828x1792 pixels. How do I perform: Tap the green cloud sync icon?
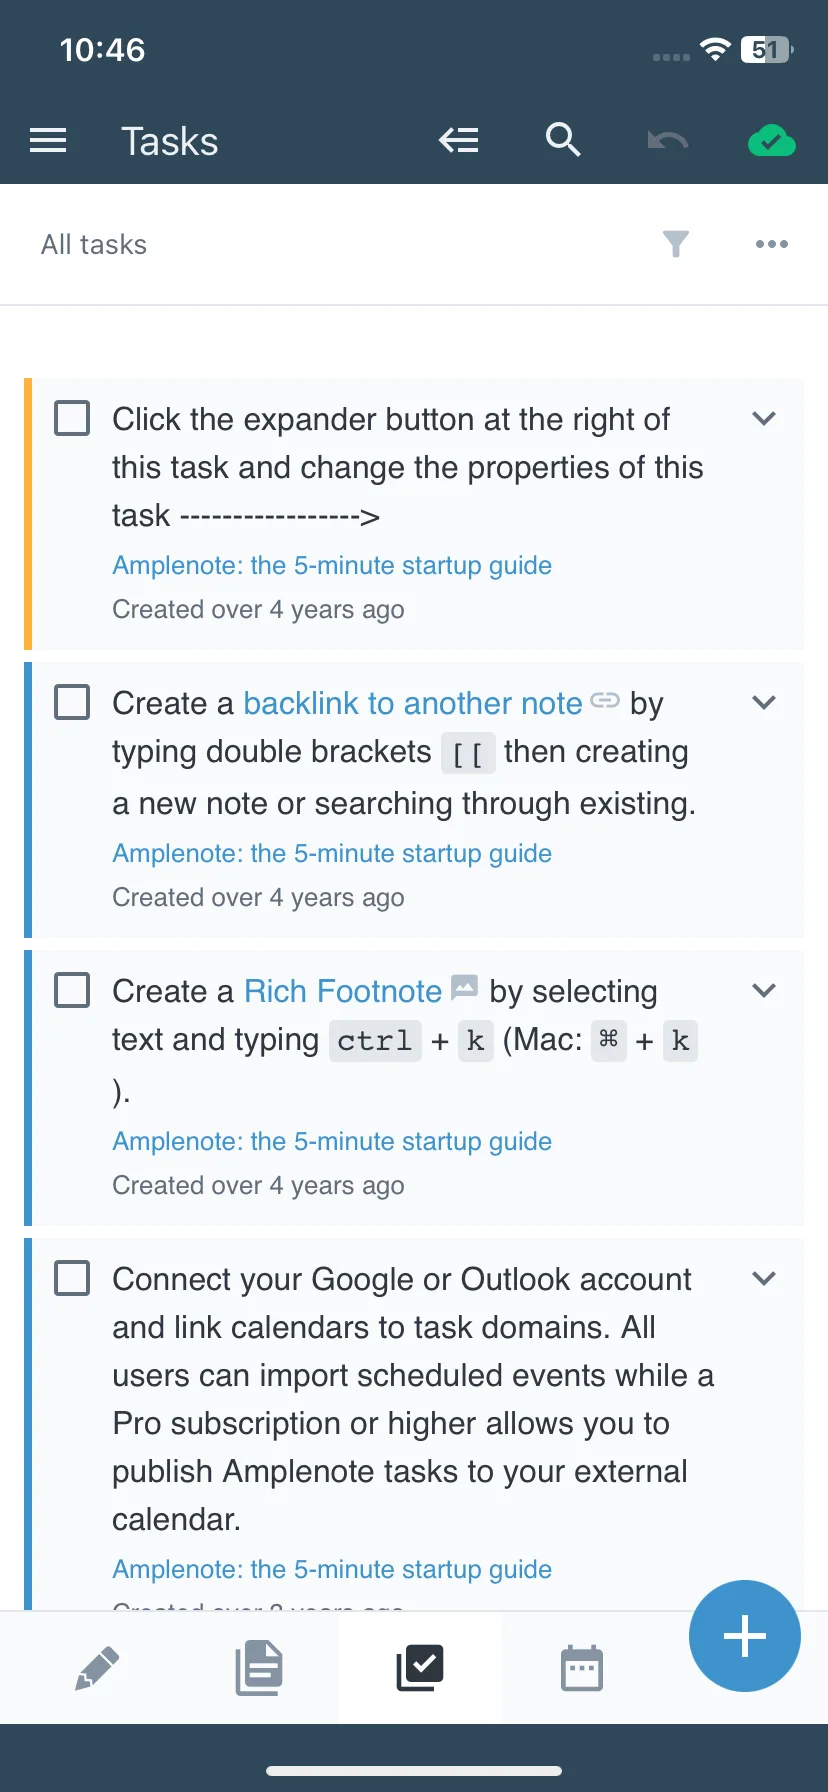coord(772,141)
